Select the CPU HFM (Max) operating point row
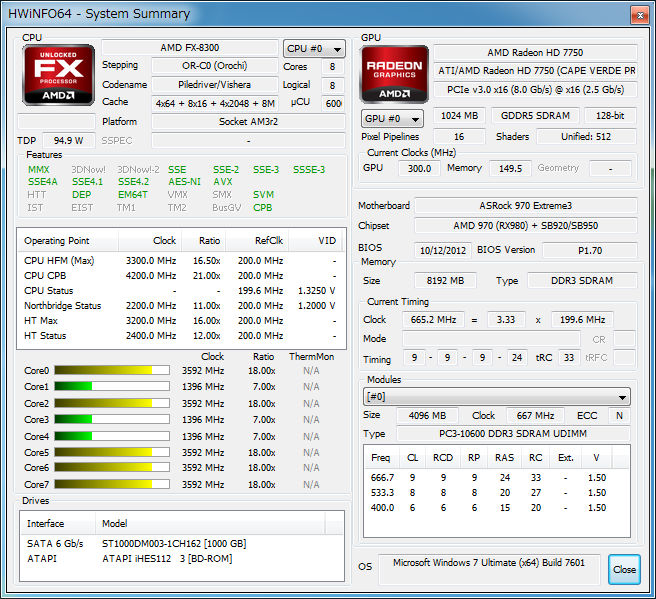 click(x=180, y=260)
